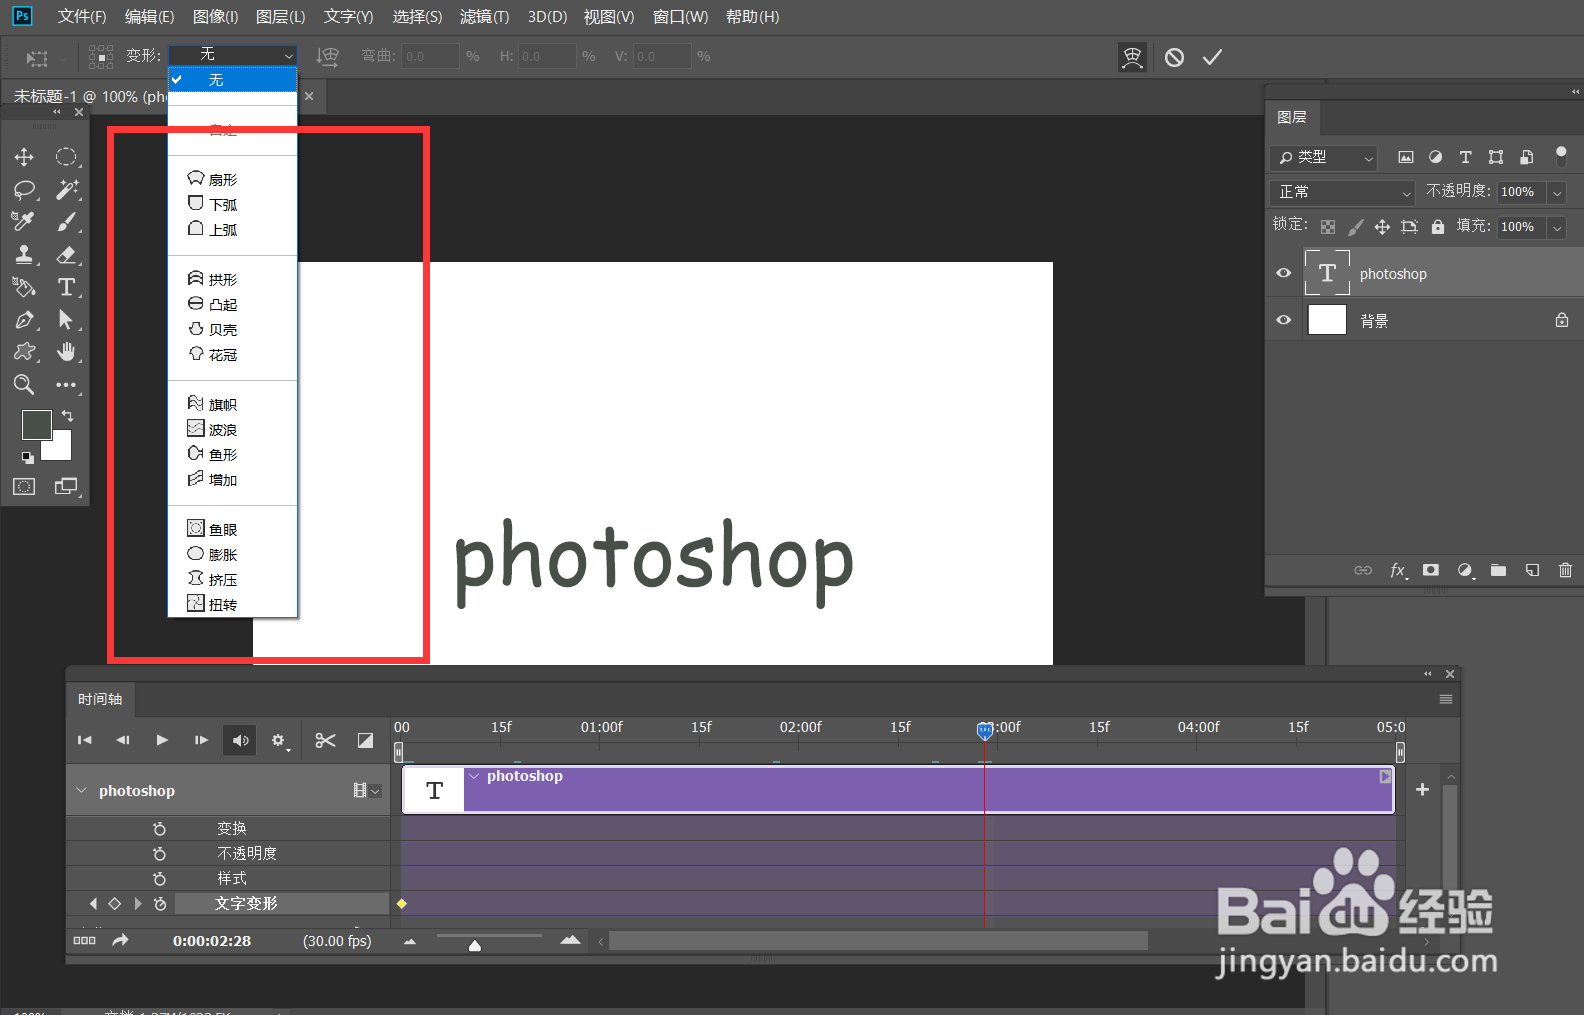Open the 滤镜(T) menu
1584x1015 pixels.
(x=484, y=16)
